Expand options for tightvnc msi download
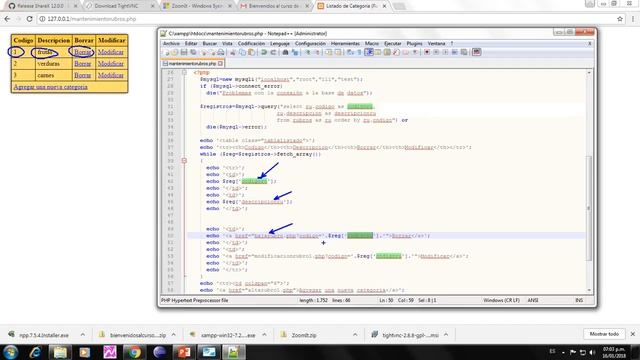 pos(446,335)
